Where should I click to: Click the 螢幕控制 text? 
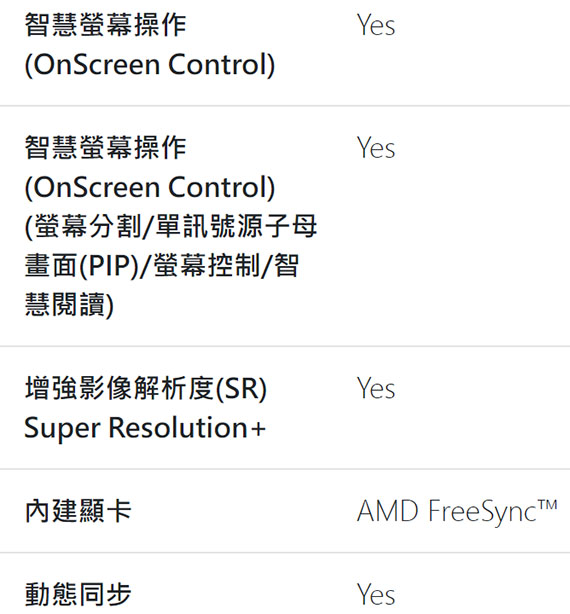click(207, 265)
